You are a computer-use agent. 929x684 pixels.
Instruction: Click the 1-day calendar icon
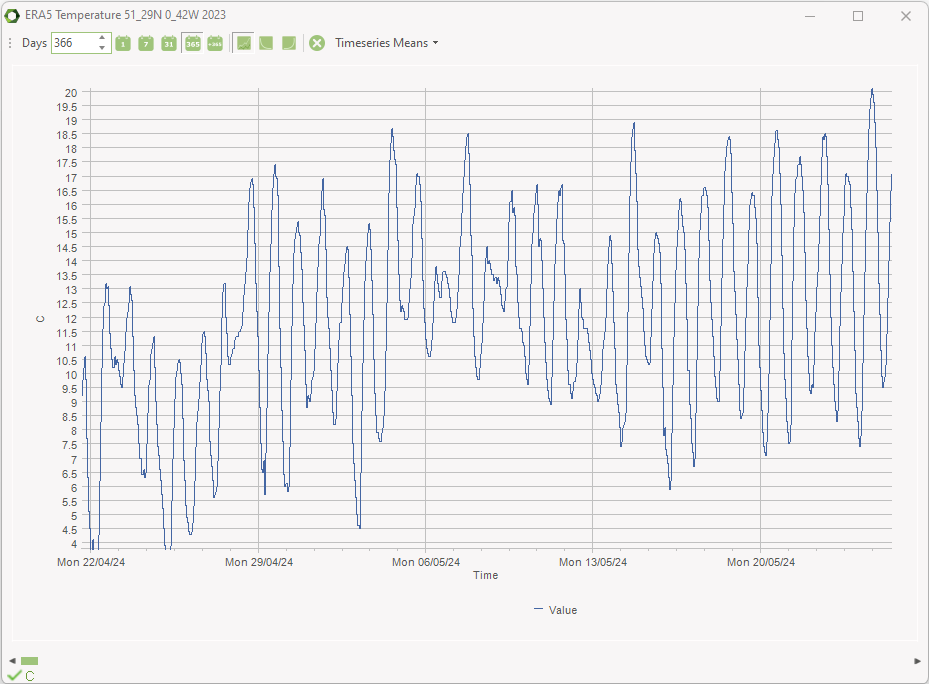[123, 43]
